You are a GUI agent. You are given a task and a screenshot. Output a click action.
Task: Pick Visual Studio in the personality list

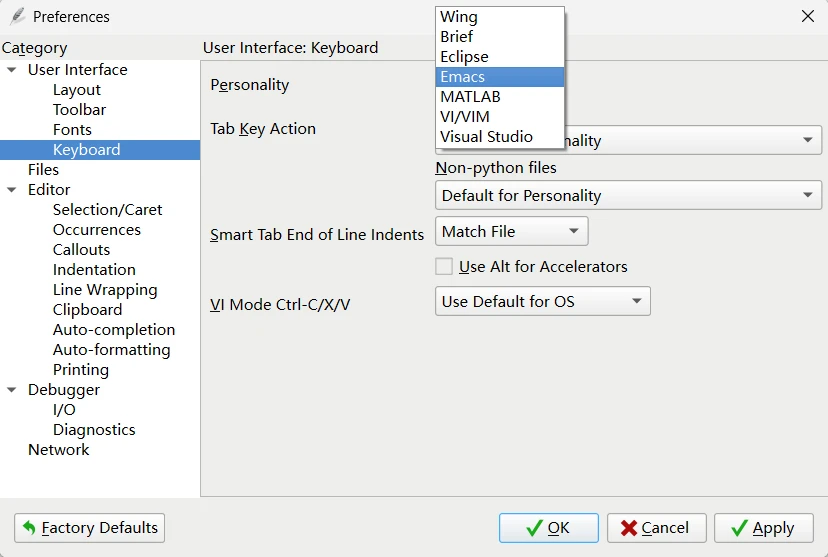tap(500, 137)
